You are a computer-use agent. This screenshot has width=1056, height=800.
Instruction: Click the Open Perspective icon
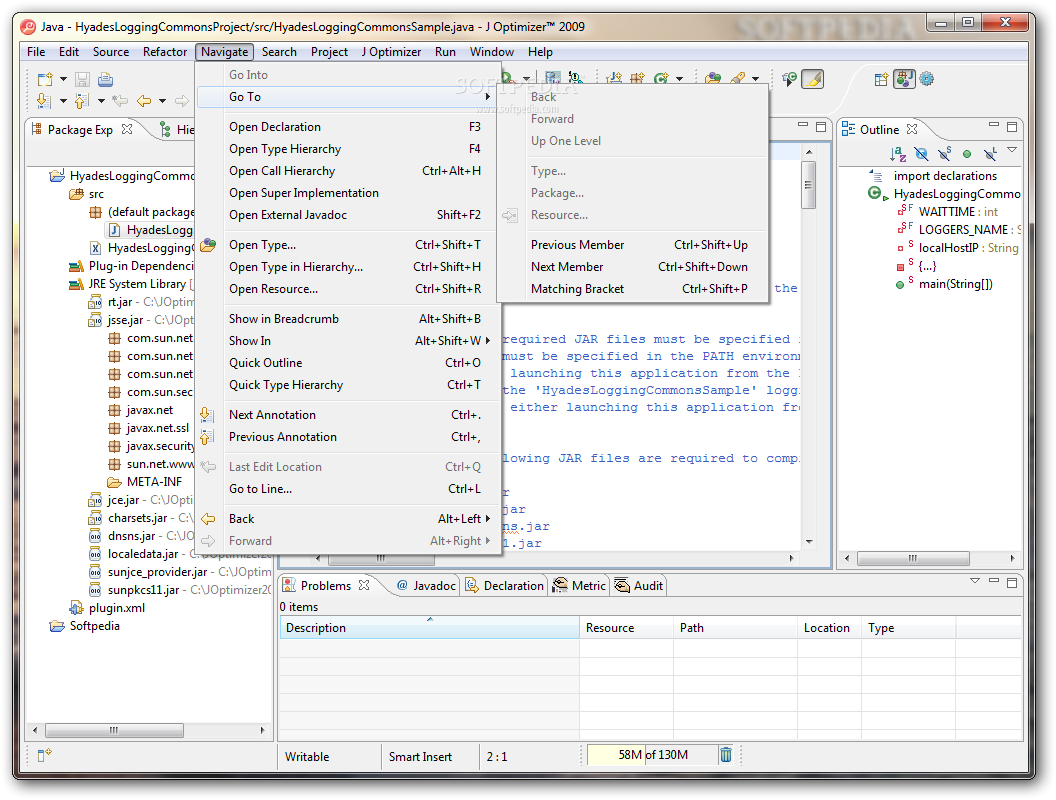(881, 79)
